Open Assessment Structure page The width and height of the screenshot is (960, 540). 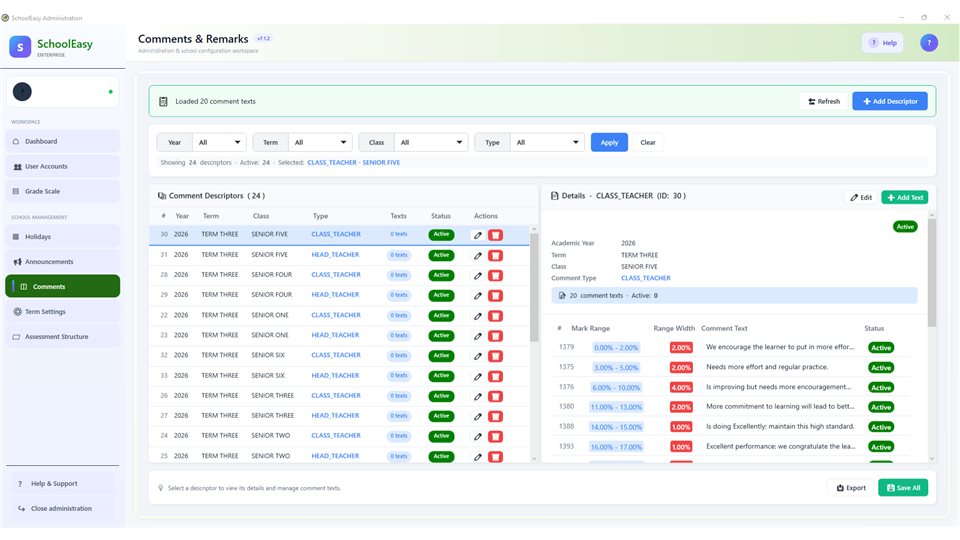[x=62, y=337]
